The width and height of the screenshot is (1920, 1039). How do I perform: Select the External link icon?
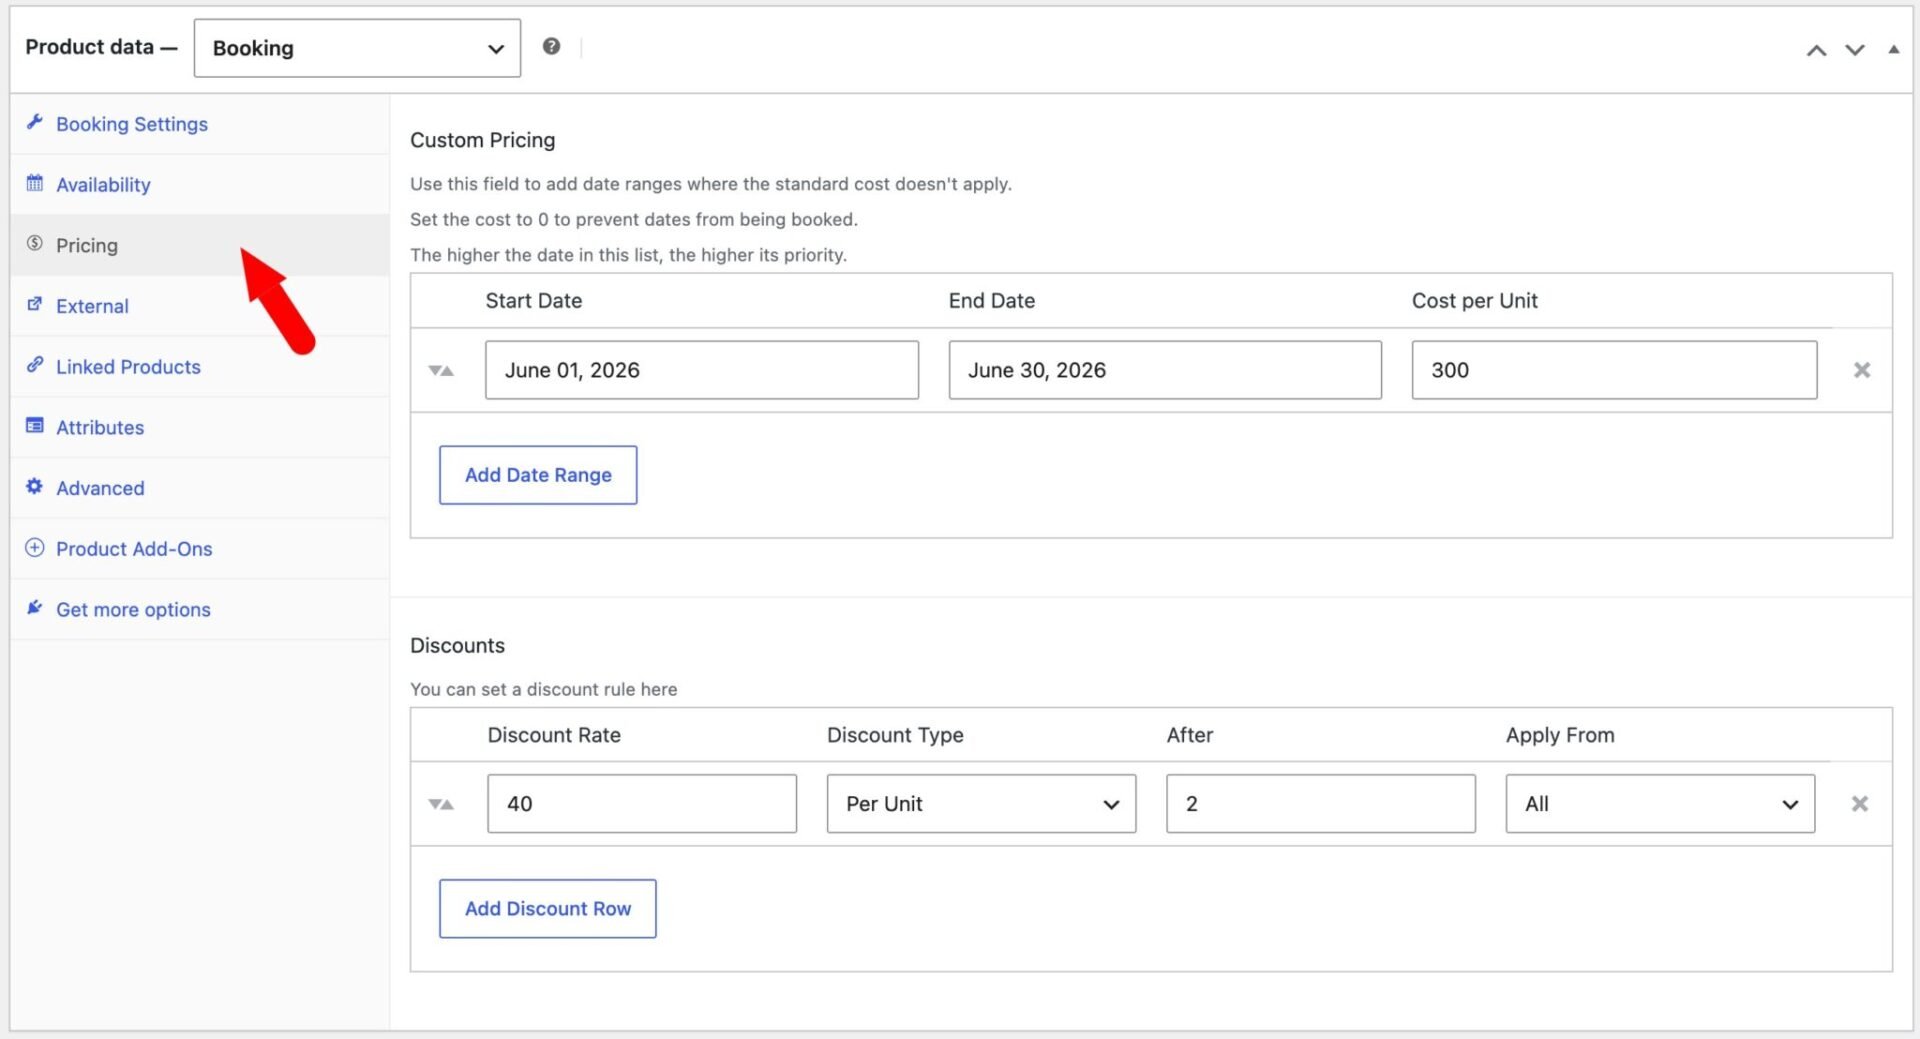(35, 305)
